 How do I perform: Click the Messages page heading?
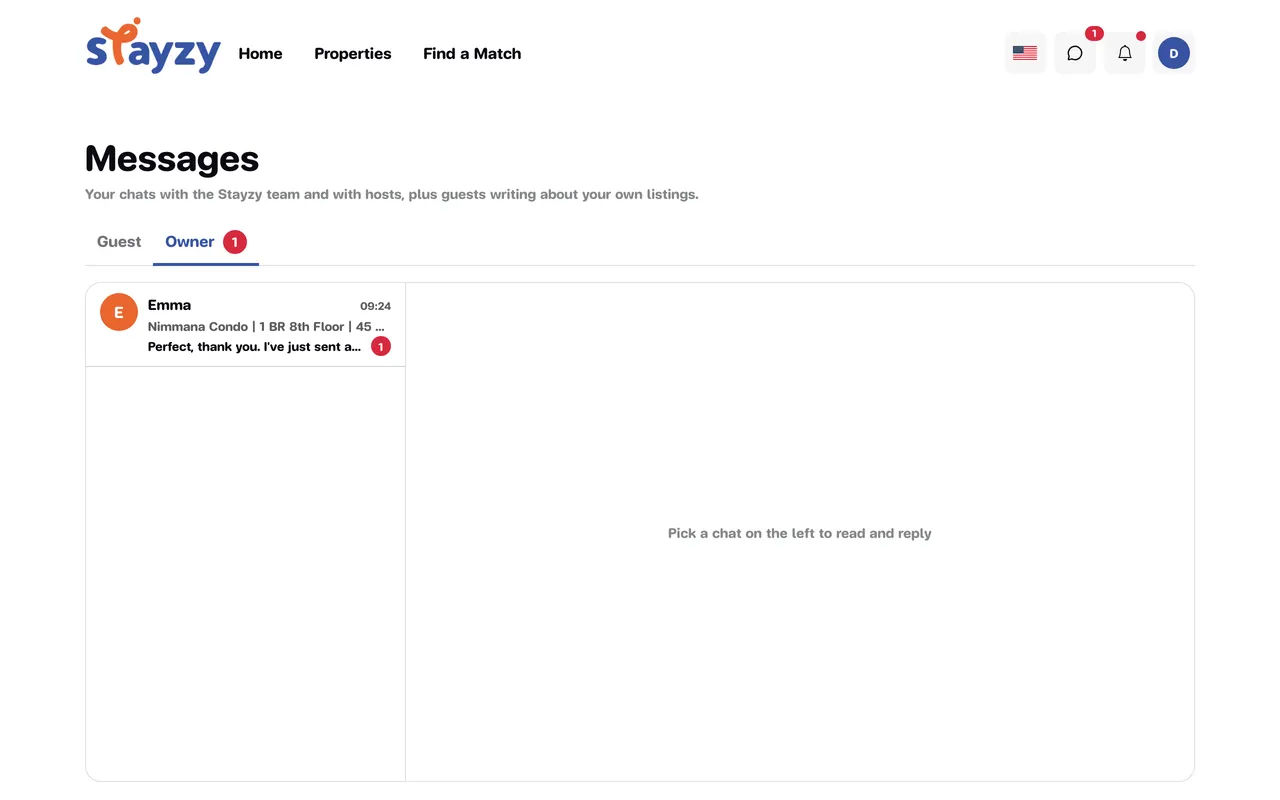[x=172, y=158]
